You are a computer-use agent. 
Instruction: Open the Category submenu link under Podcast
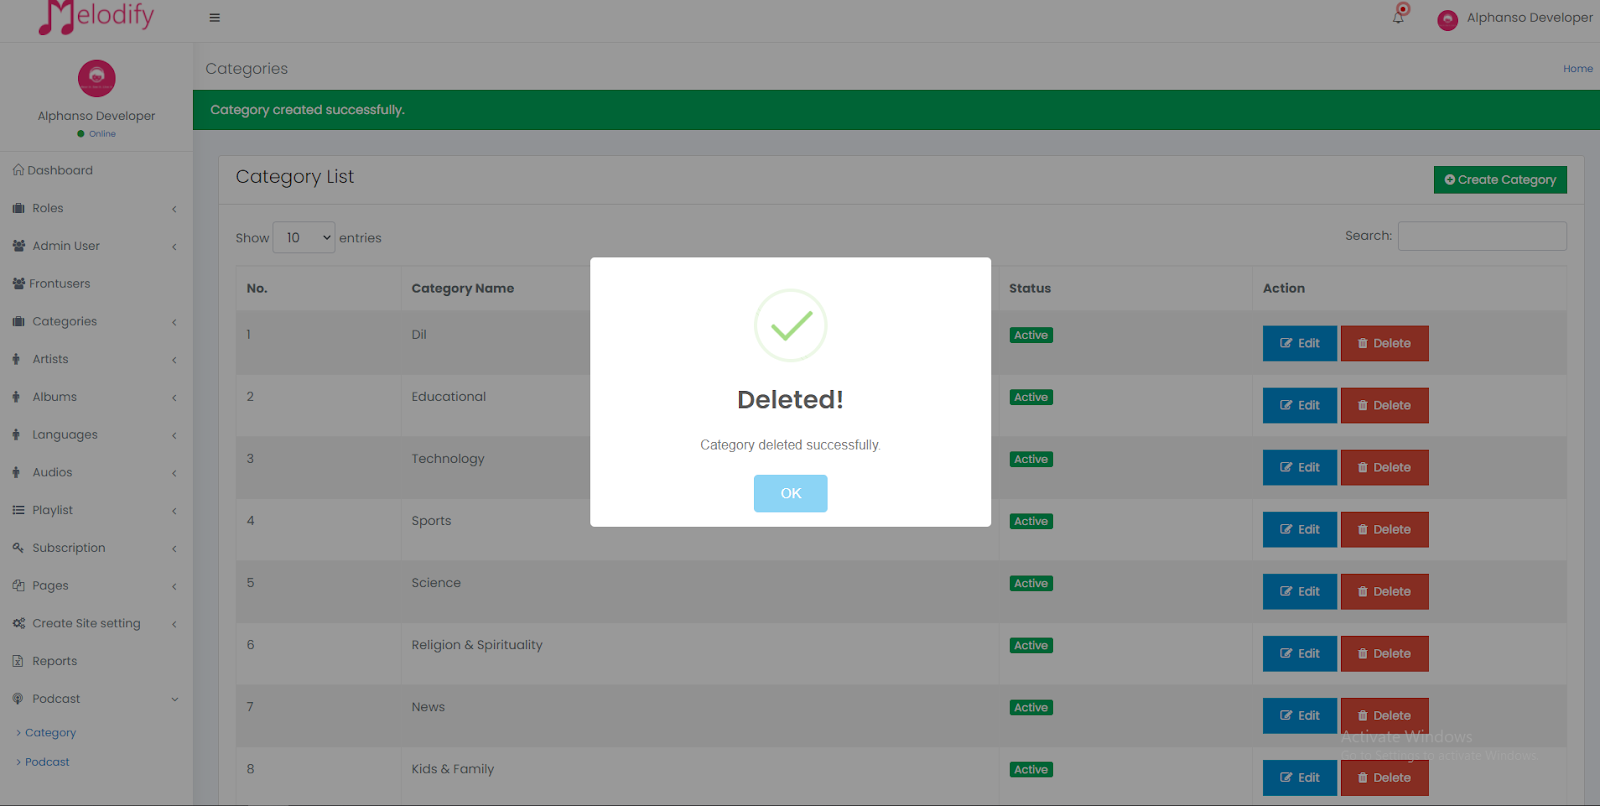tap(50, 733)
